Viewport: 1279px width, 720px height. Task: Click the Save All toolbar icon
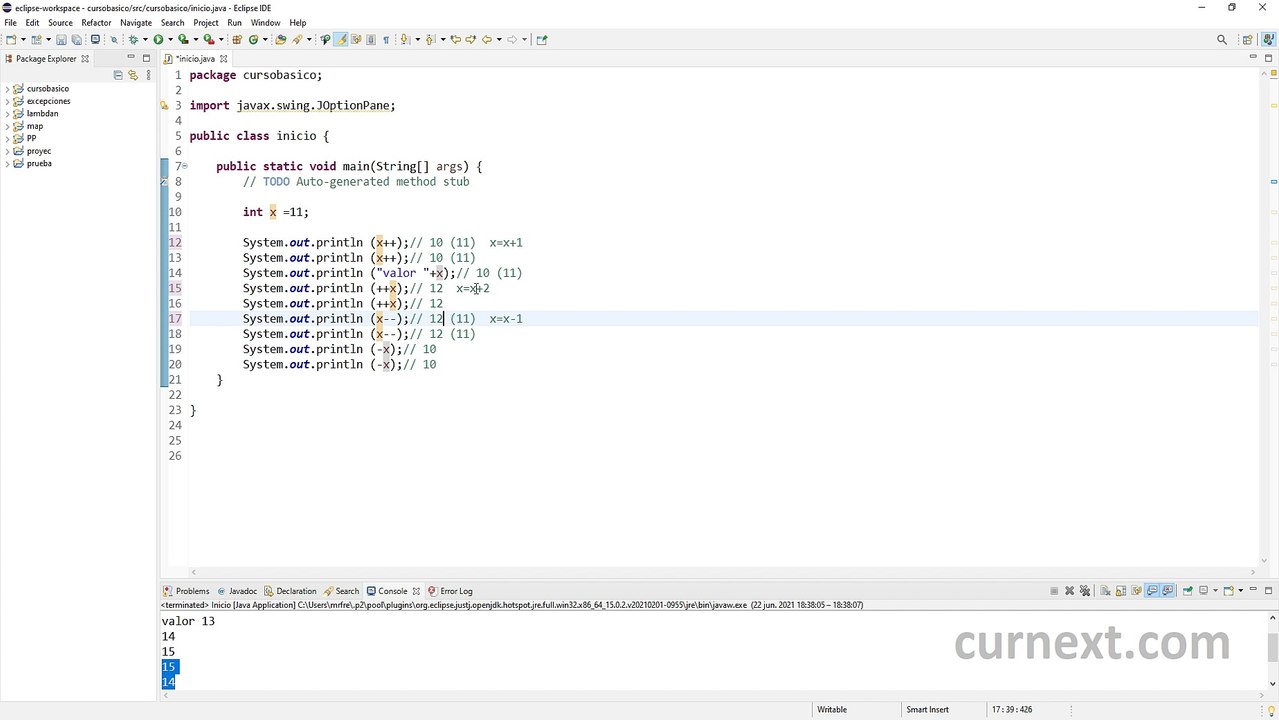pyautogui.click(x=76, y=40)
